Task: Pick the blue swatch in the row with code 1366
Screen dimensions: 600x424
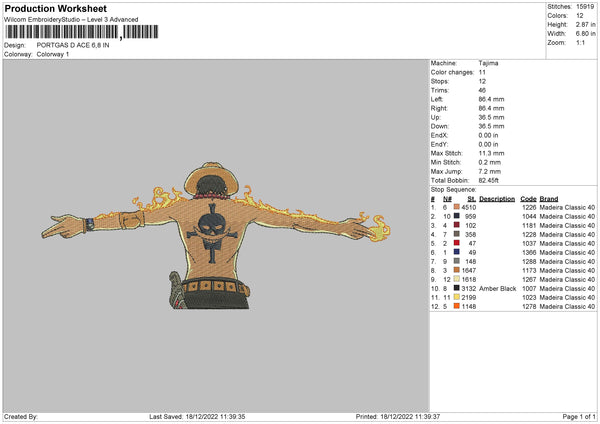Action: coord(457,252)
